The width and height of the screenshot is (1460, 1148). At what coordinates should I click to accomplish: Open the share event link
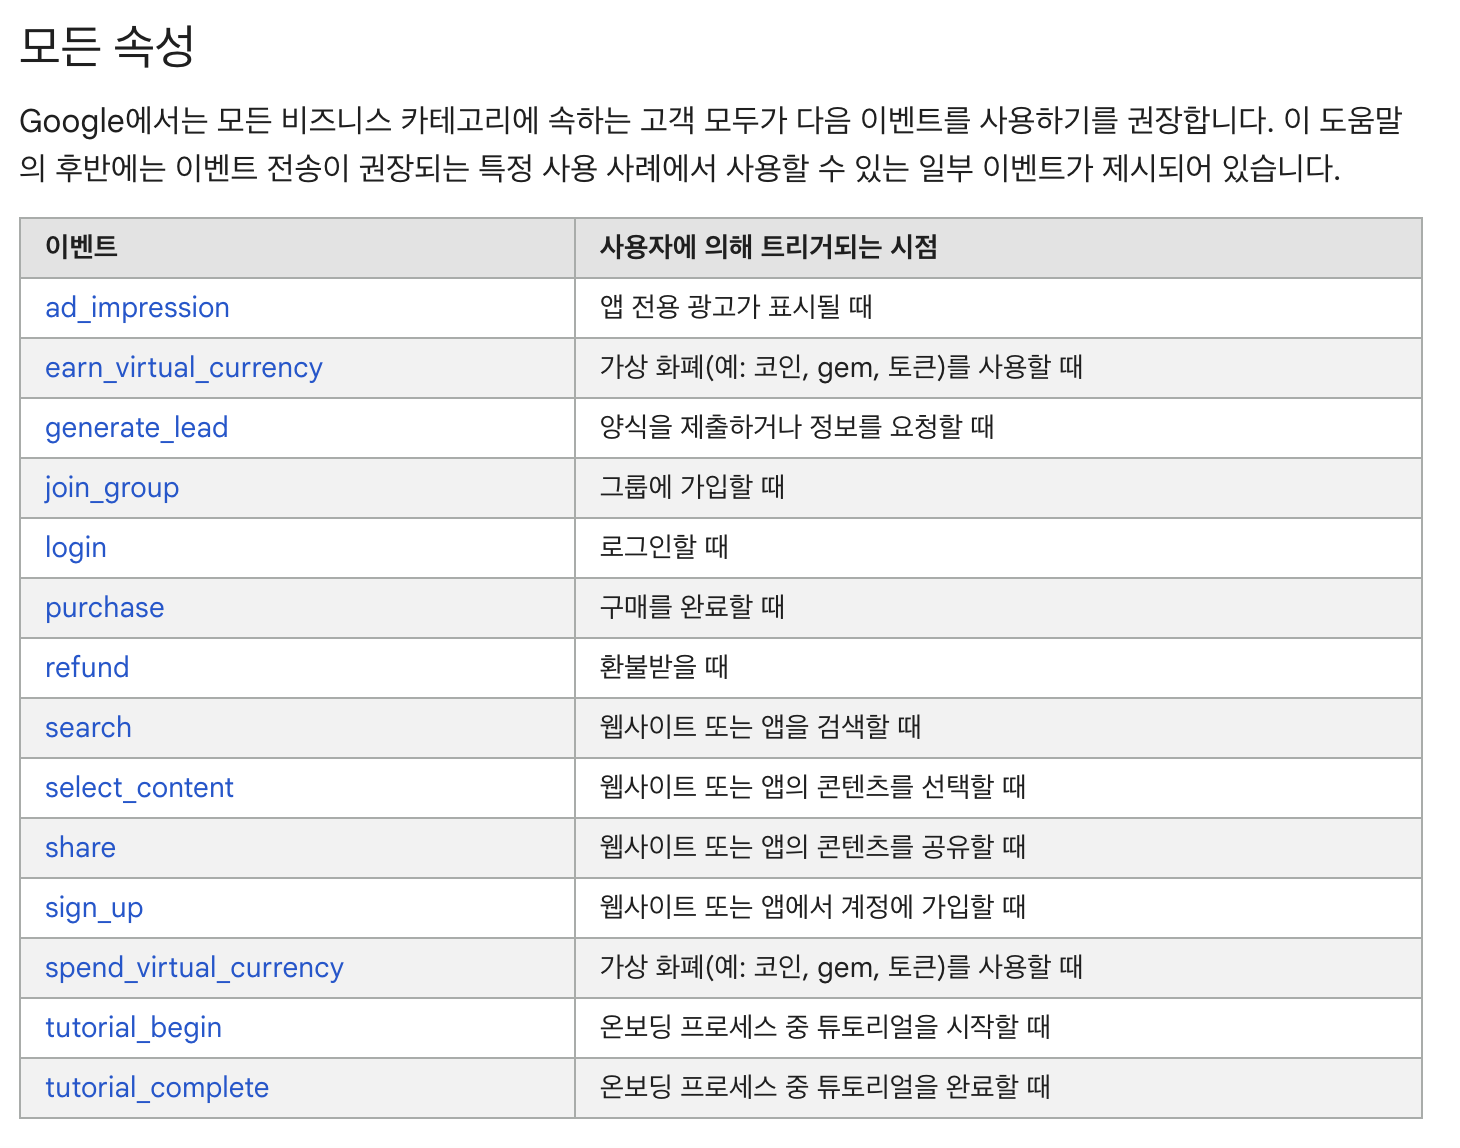[x=80, y=848]
